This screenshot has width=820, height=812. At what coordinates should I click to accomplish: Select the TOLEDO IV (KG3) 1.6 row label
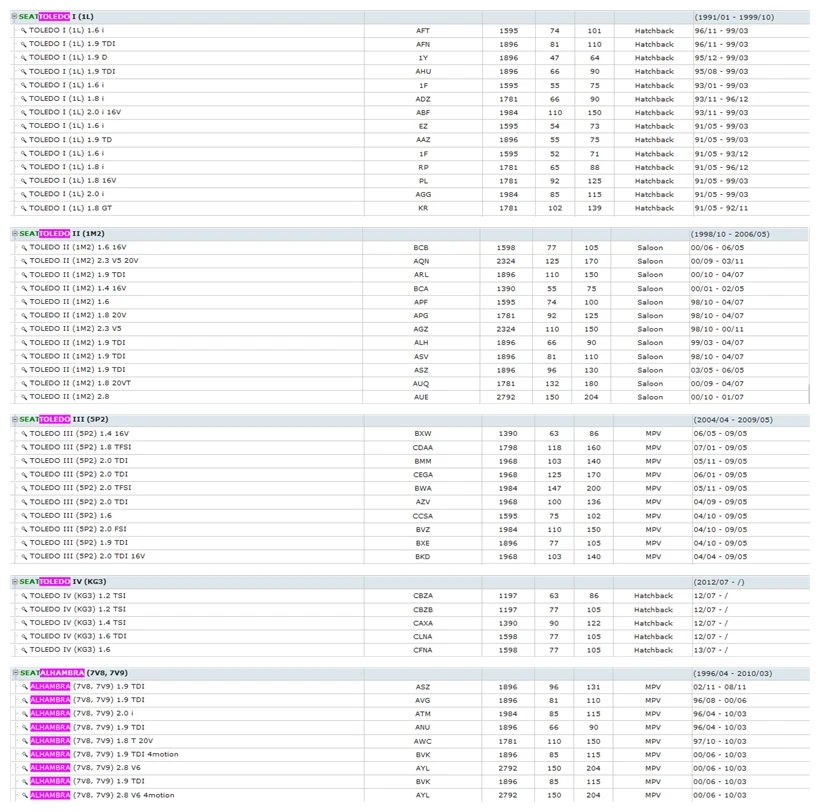coord(70,650)
